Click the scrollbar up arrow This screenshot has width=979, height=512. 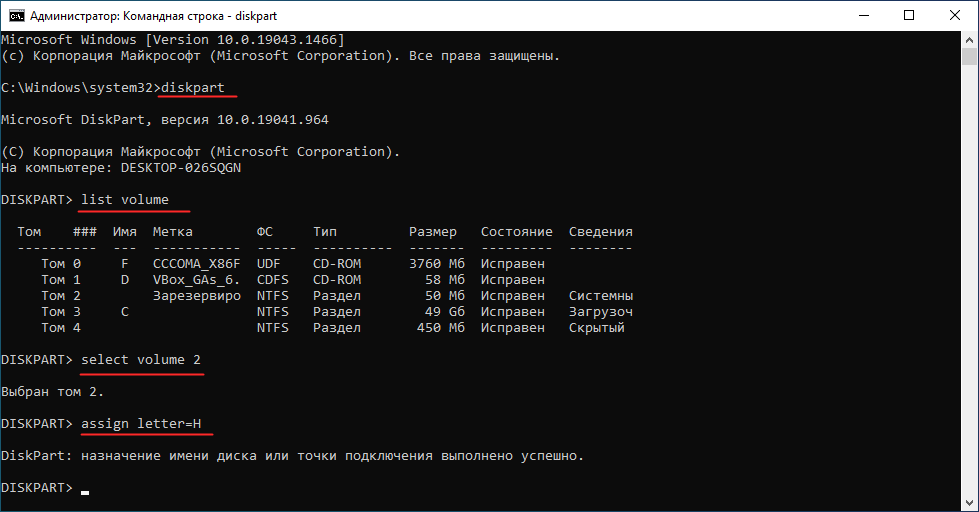(x=969, y=39)
